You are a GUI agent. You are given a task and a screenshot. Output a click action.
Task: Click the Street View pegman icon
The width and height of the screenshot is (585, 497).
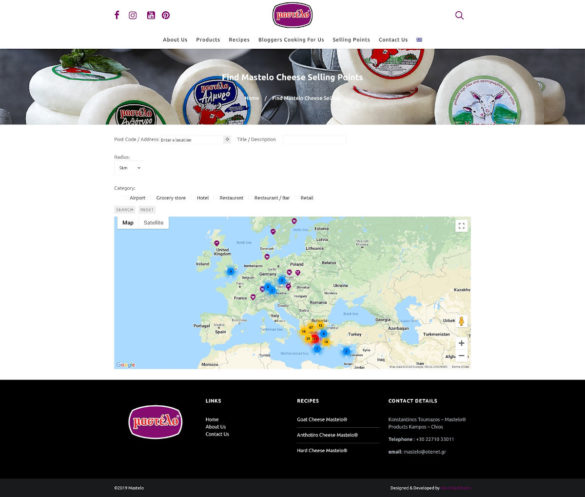[x=462, y=321]
